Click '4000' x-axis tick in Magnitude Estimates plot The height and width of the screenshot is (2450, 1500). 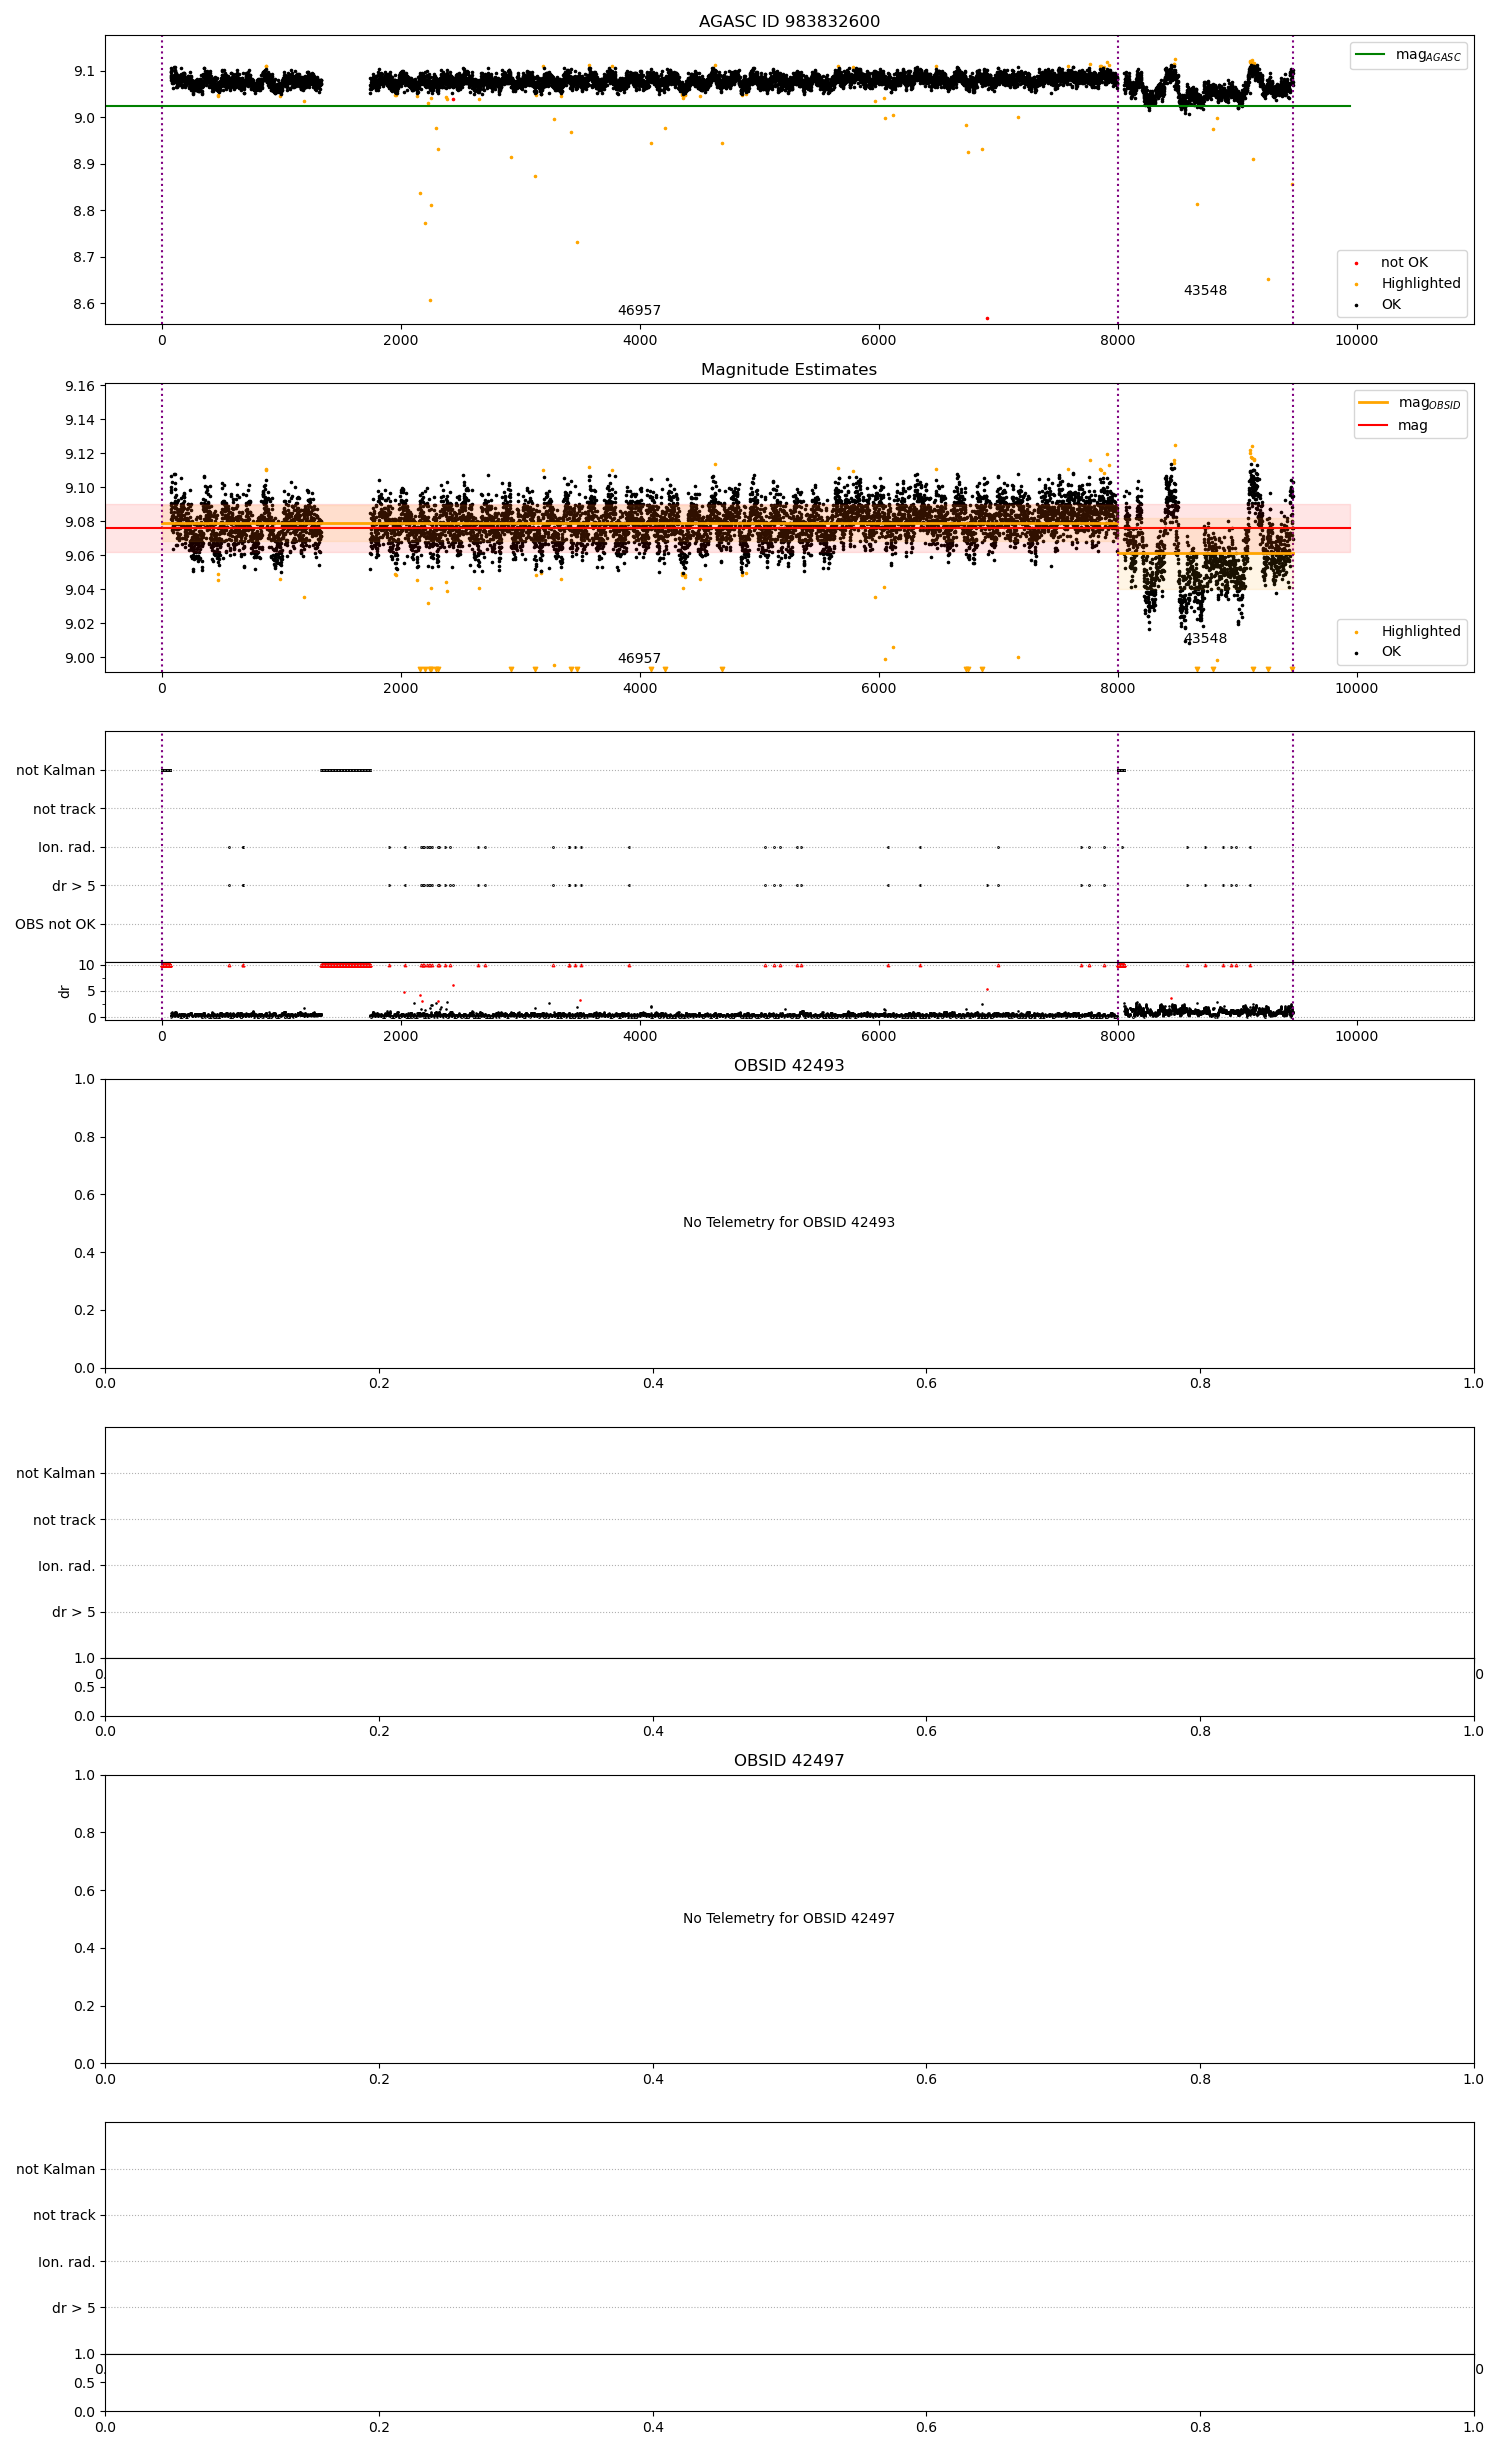tap(640, 688)
